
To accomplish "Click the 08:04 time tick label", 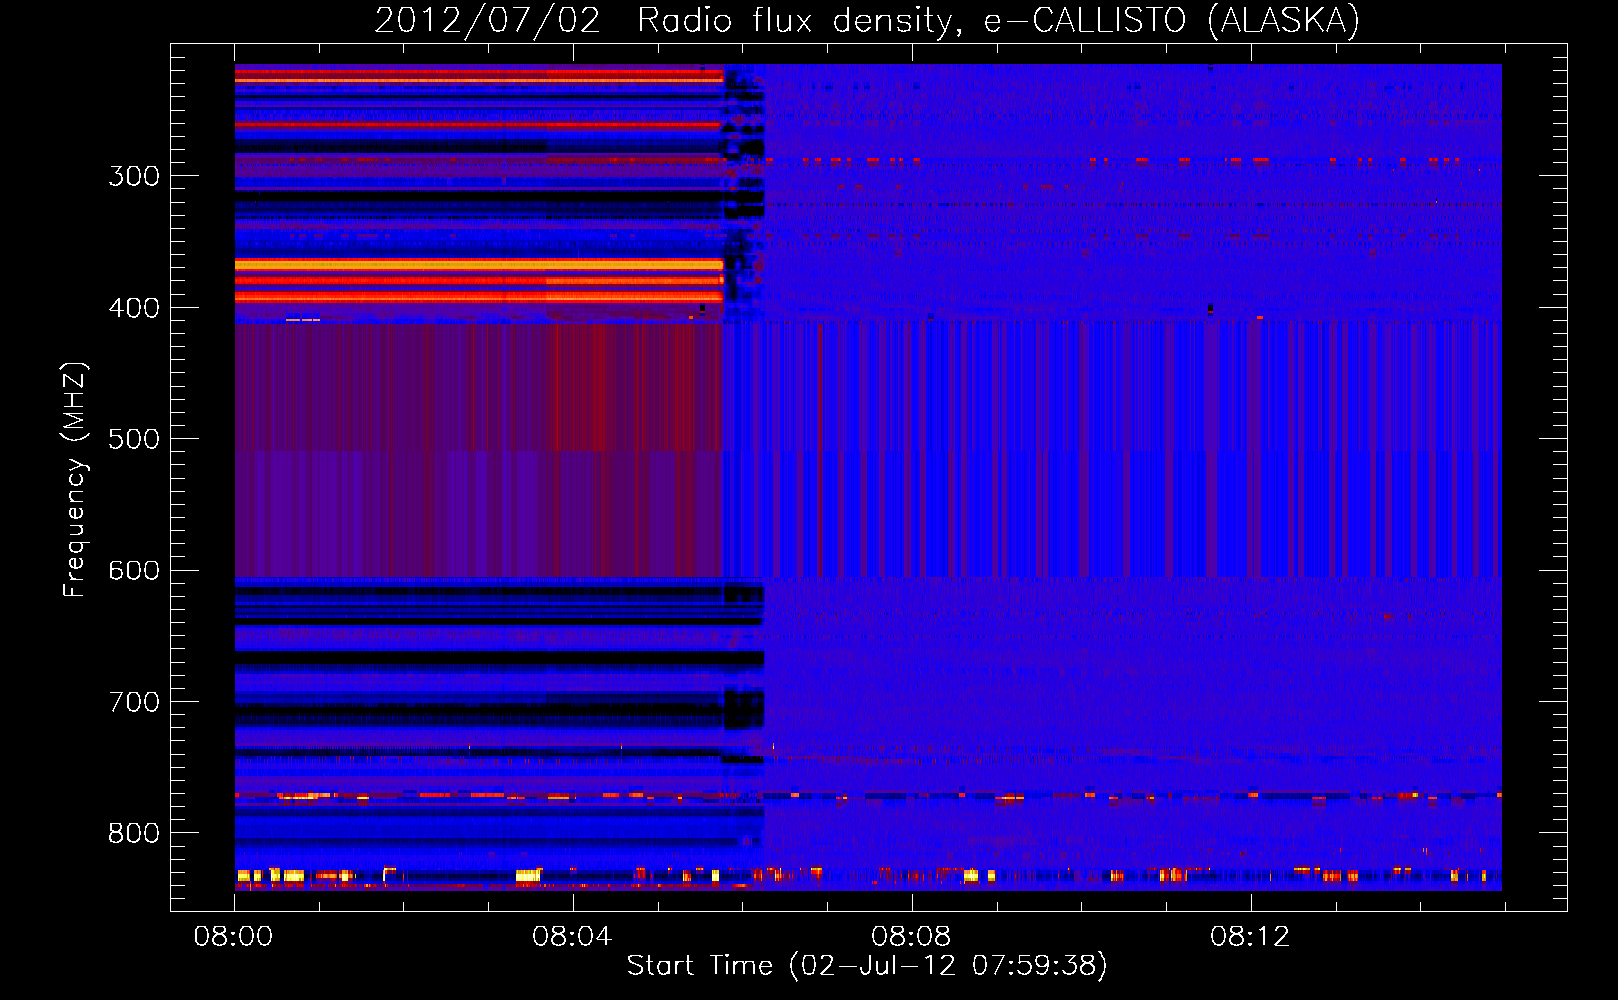I will coord(572,937).
